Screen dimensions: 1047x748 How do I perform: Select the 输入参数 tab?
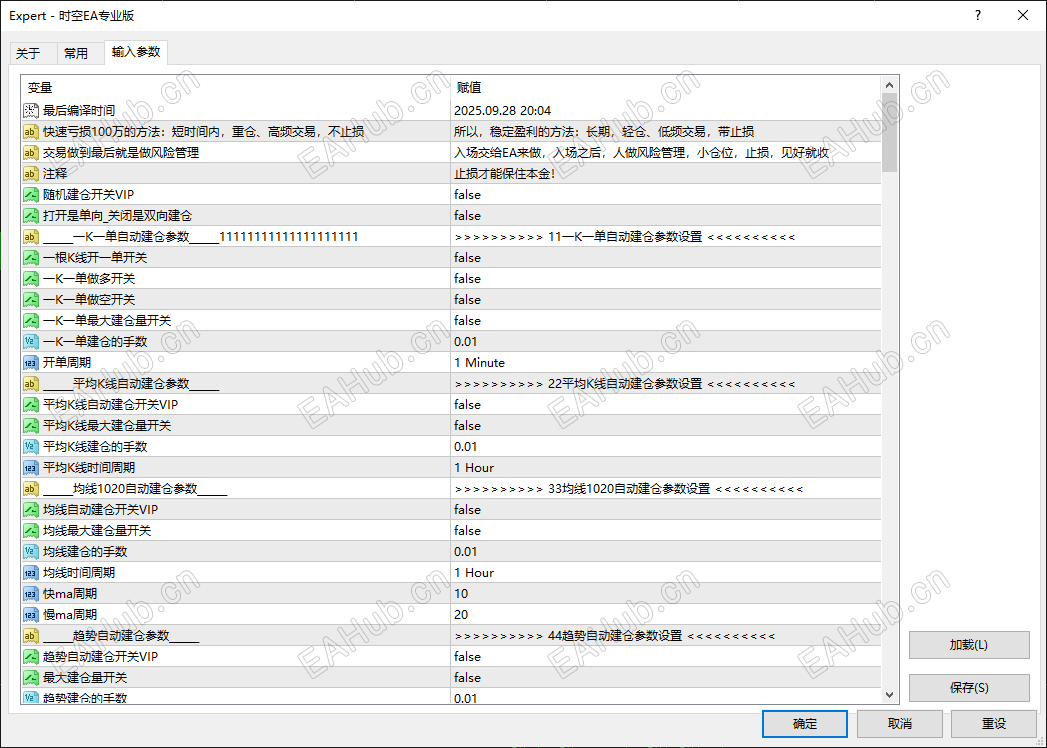pos(136,52)
